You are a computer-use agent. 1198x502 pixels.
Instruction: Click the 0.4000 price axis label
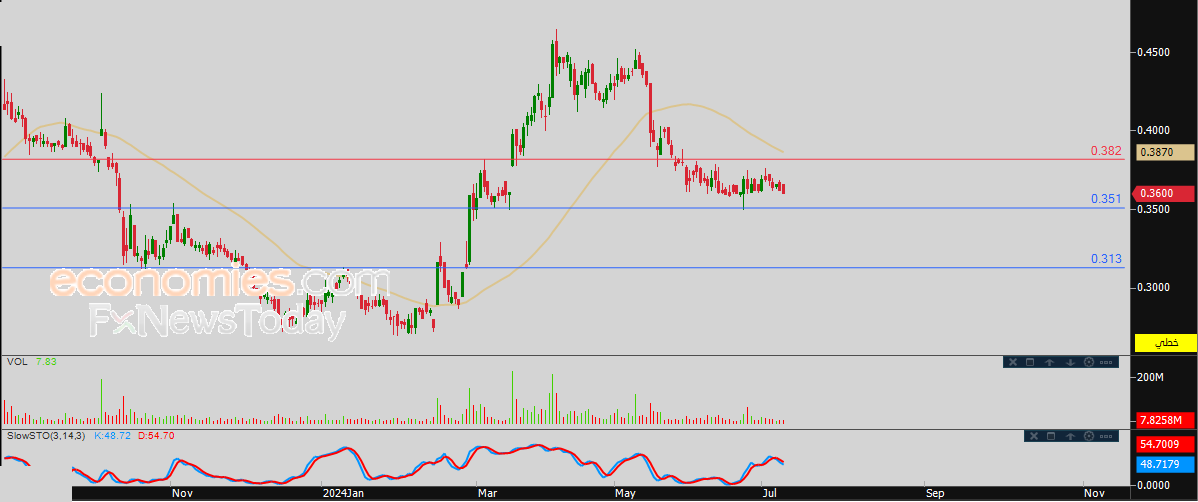[1154, 131]
